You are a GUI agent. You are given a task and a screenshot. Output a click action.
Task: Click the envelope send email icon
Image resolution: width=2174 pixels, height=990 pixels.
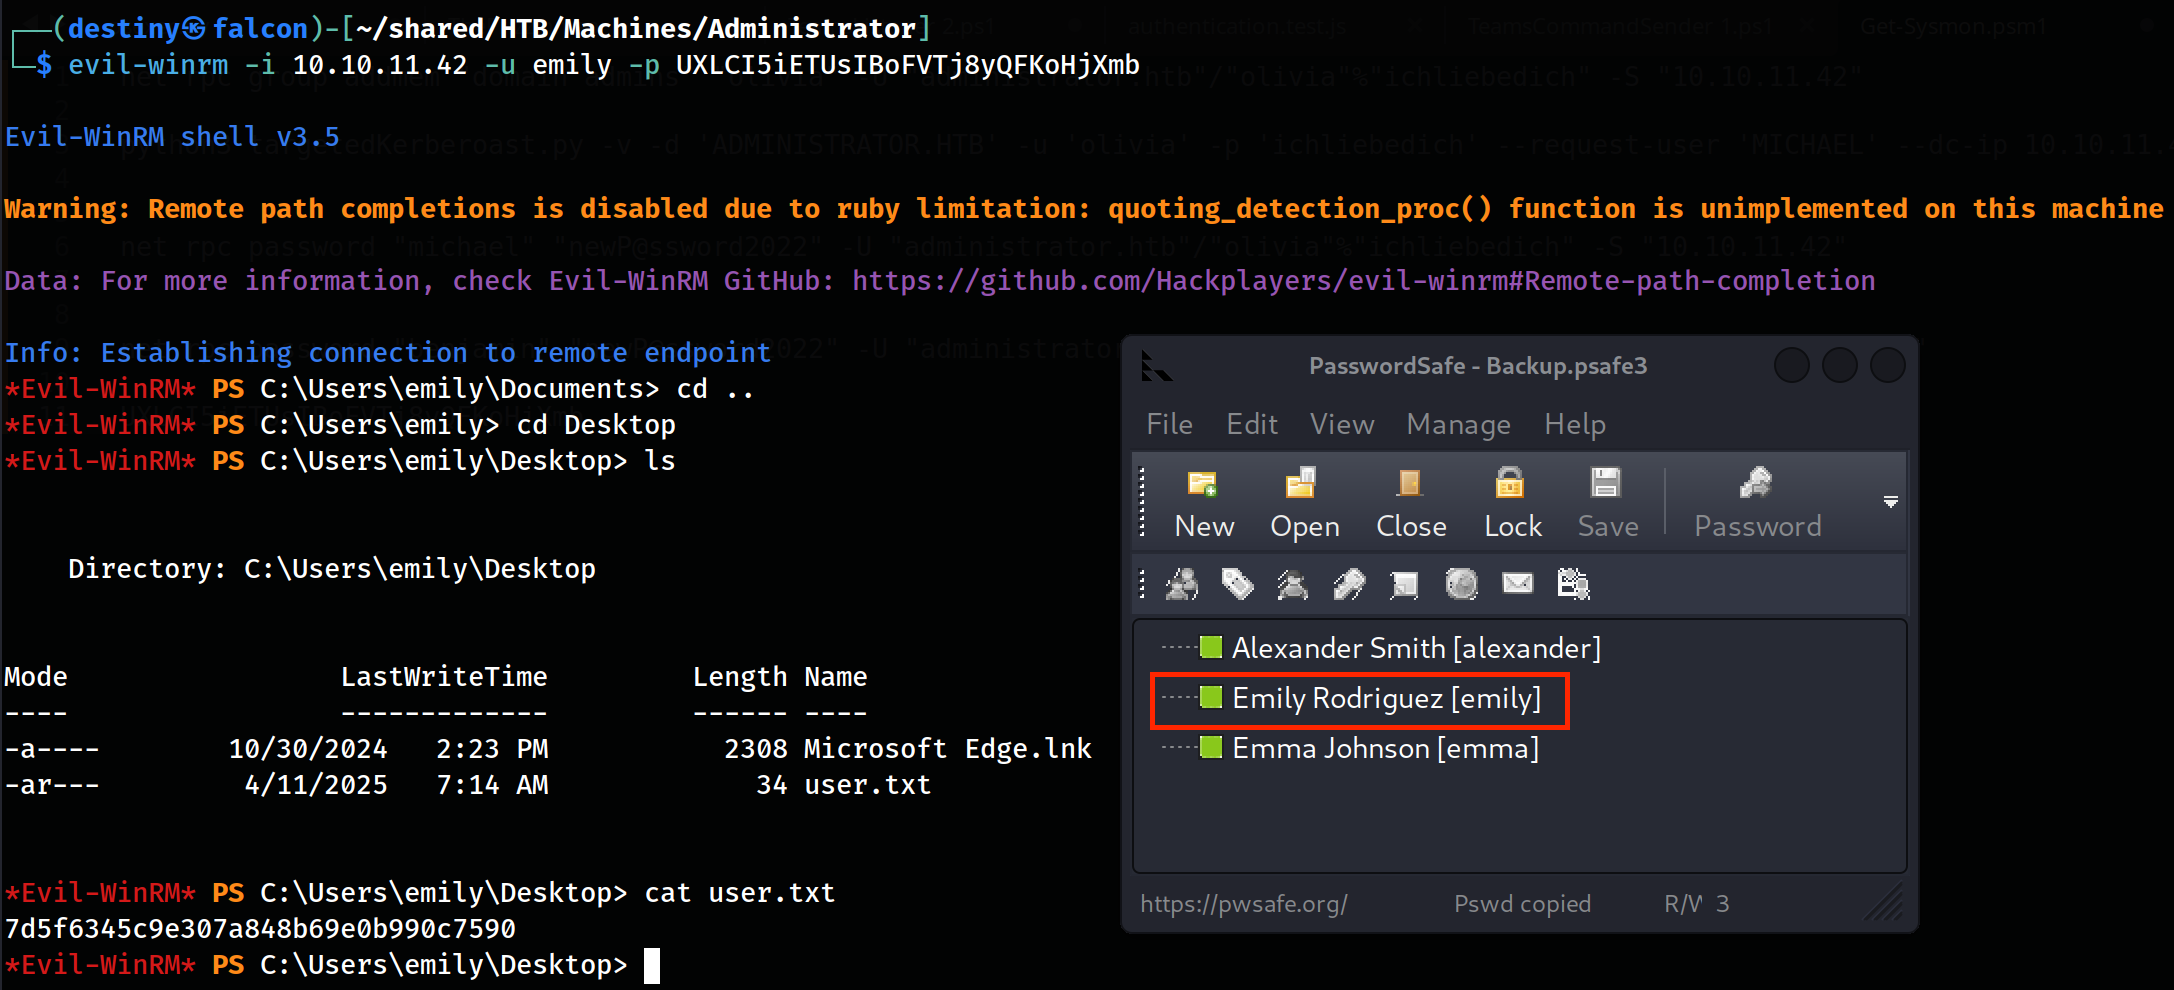tap(1517, 583)
